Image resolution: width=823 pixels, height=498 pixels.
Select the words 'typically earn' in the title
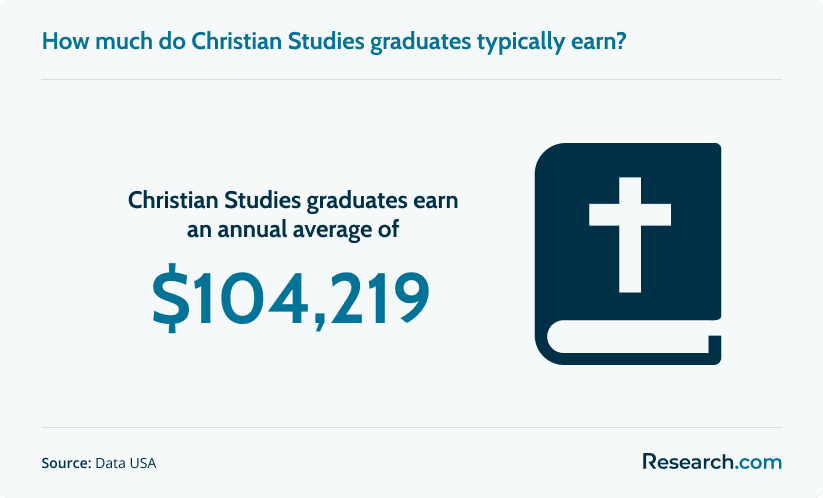point(546,43)
